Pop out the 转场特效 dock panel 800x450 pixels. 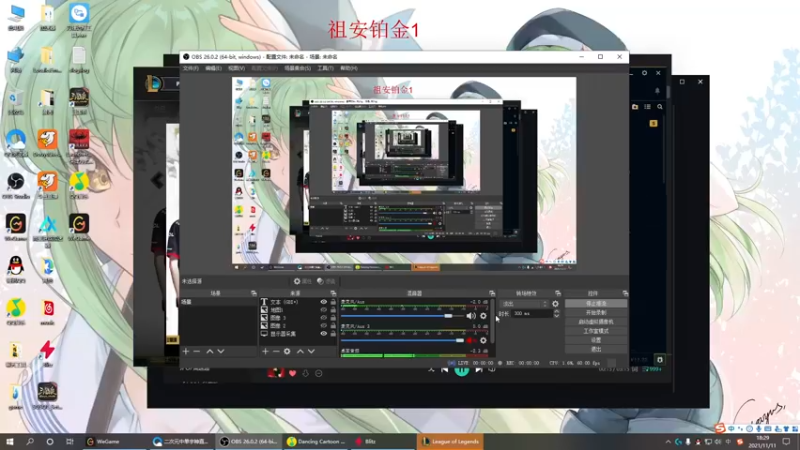pos(558,293)
